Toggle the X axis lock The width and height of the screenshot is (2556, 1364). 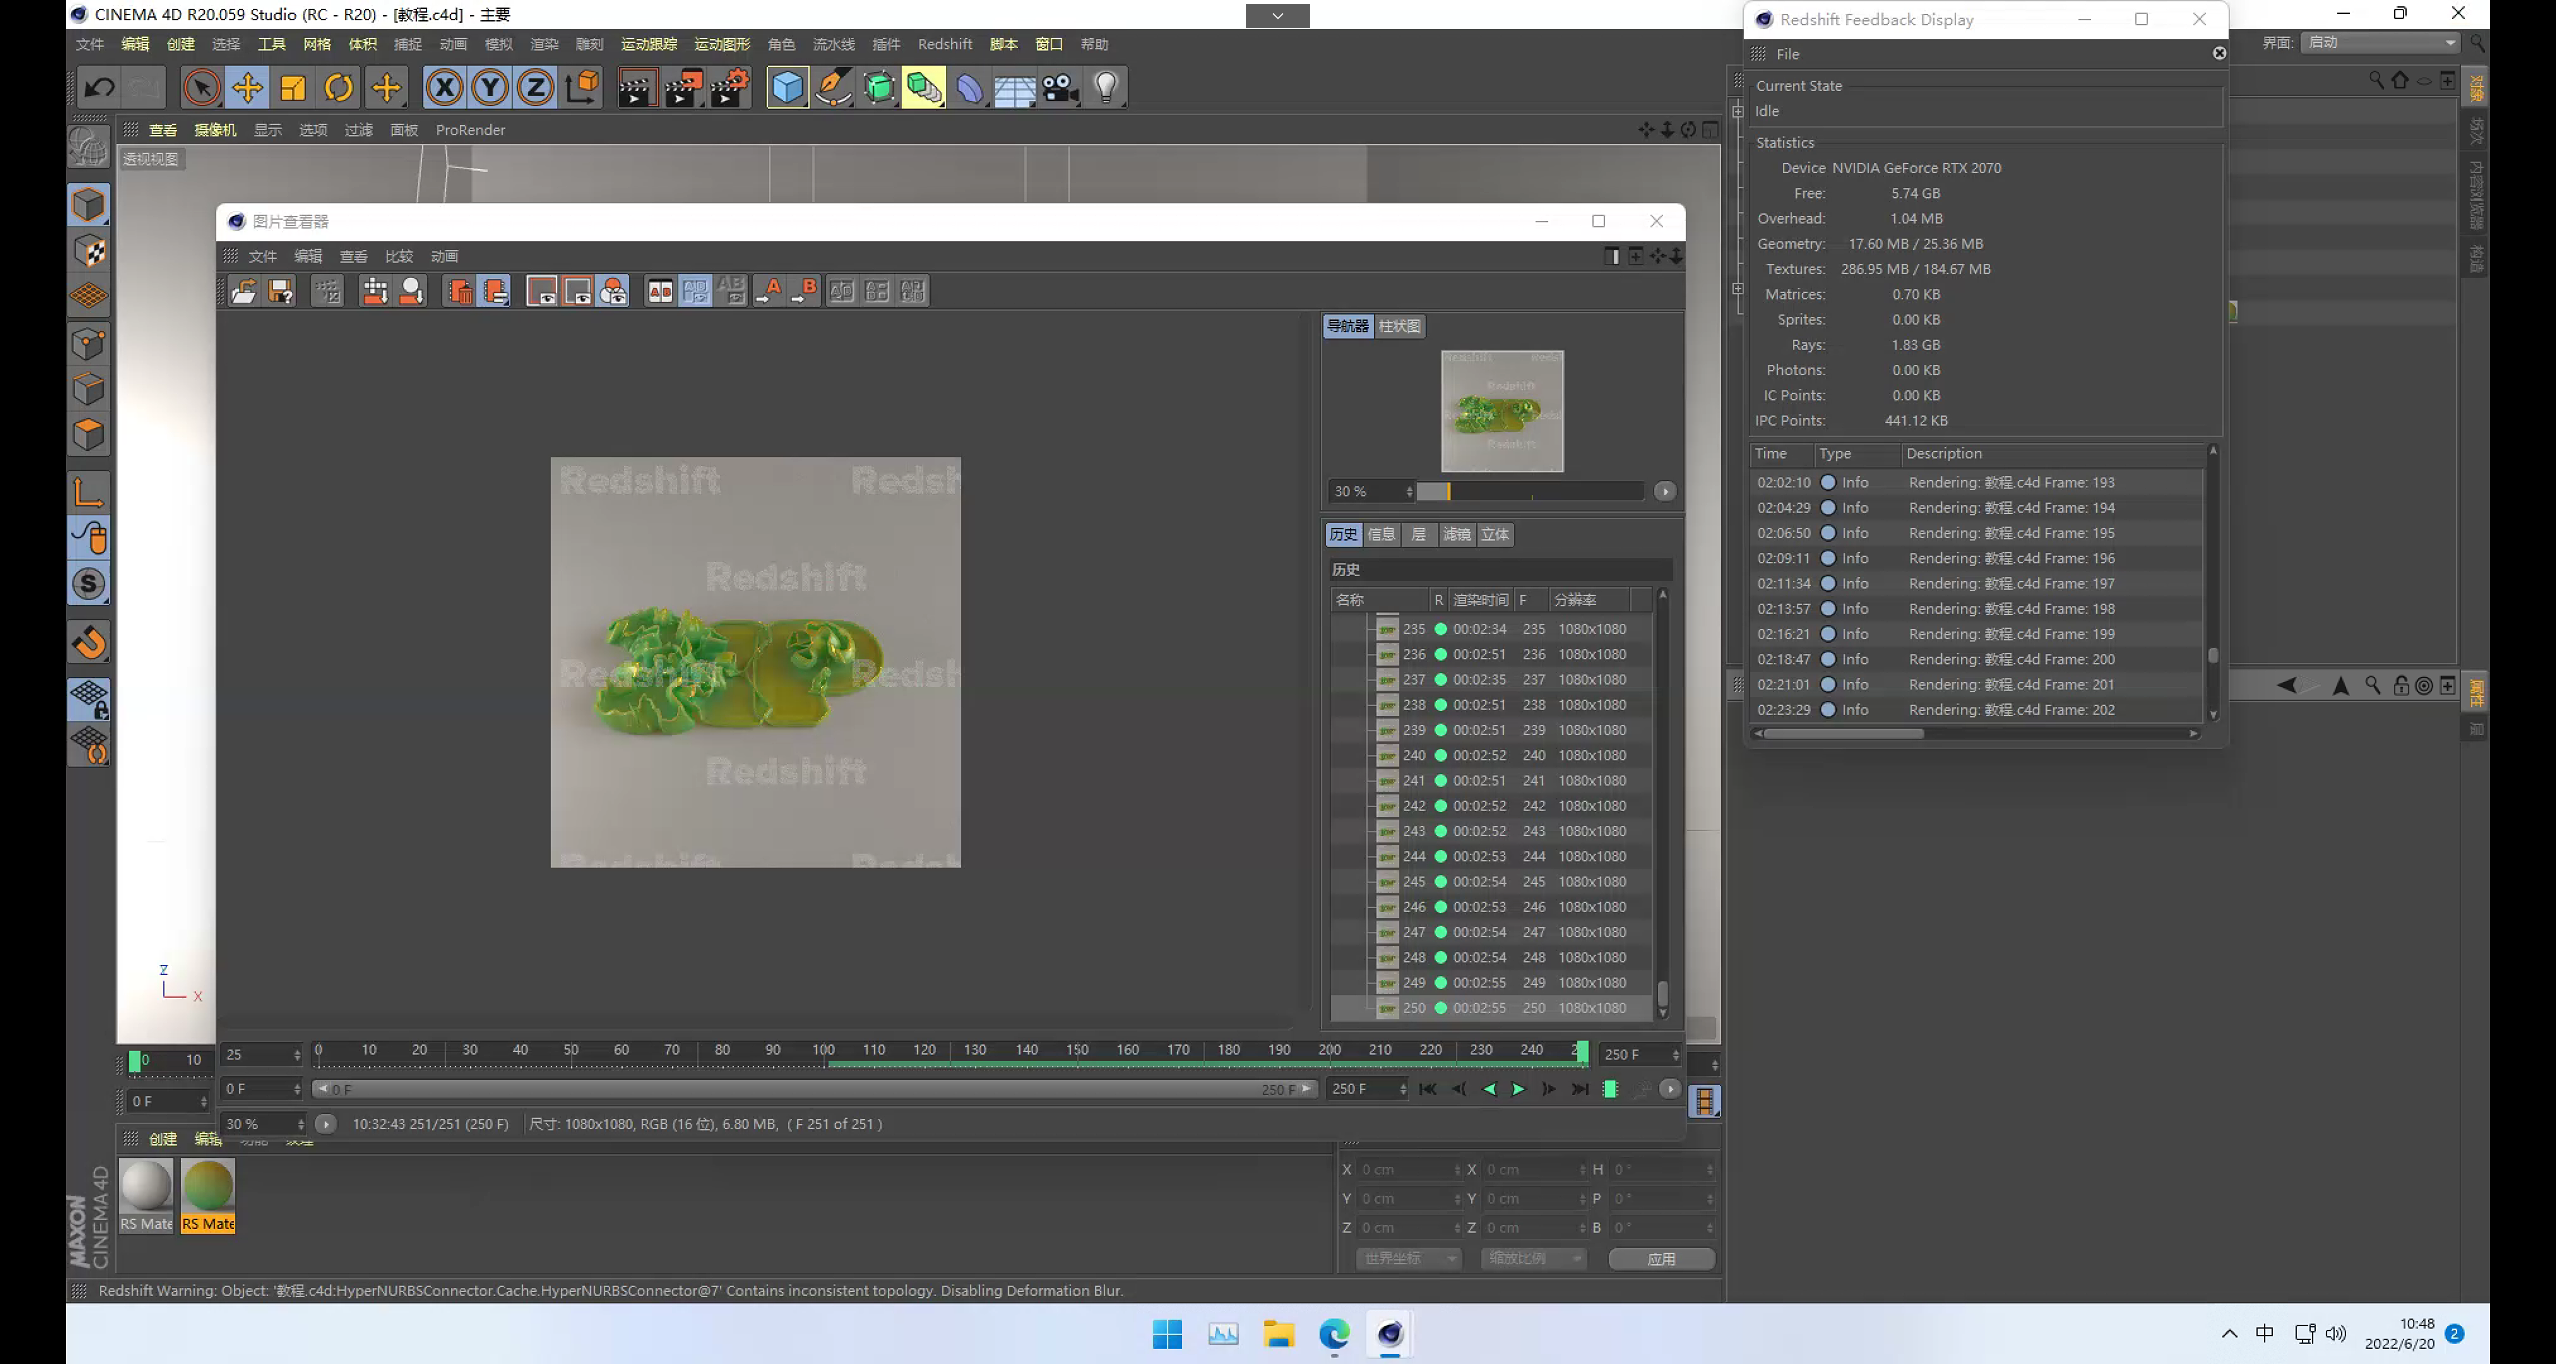coord(444,88)
